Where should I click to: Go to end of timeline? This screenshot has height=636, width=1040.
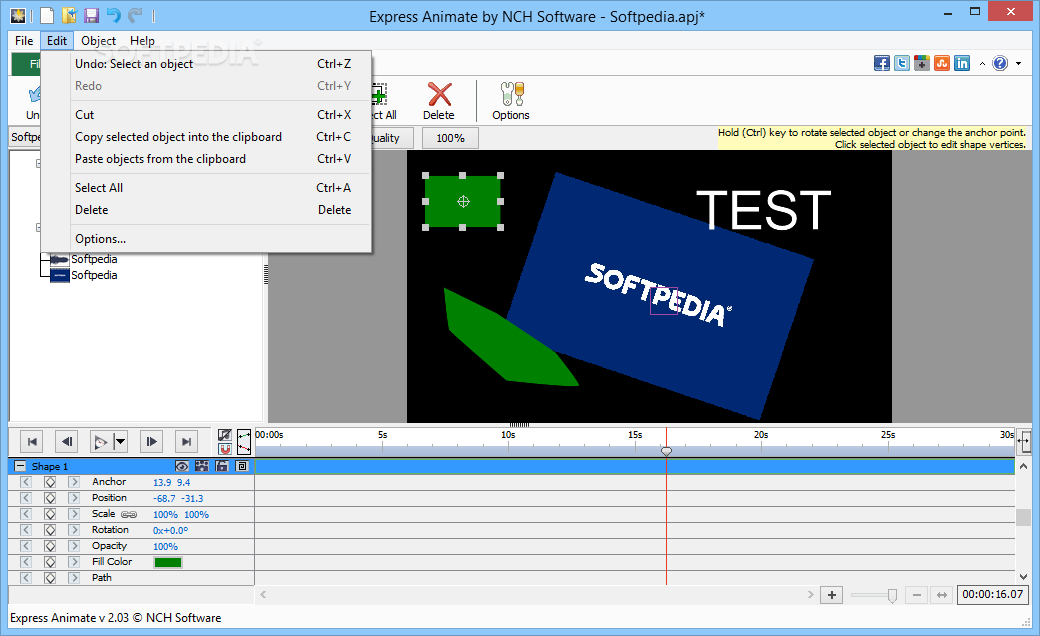pyautogui.click(x=186, y=442)
